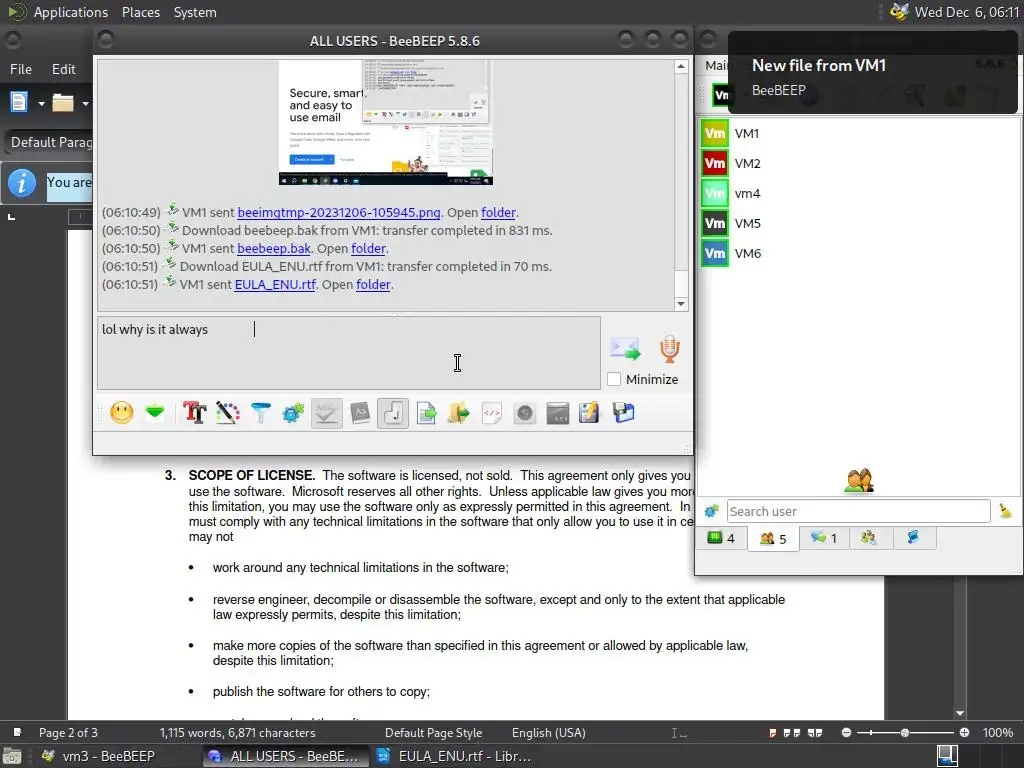
Task: Click the New document icon in Writer
Action: (x=19, y=103)
